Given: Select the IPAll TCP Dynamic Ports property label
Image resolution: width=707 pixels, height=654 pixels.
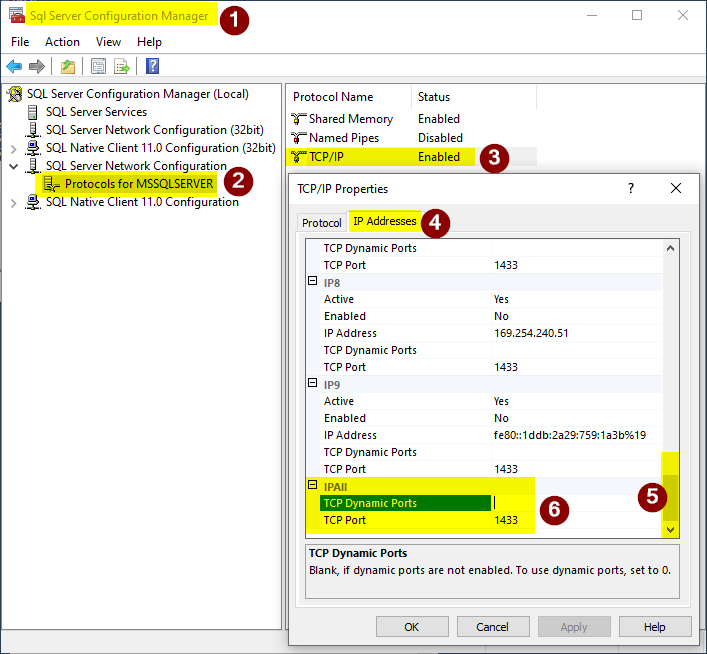Looking at the screenshot, I should coord(405,503).
